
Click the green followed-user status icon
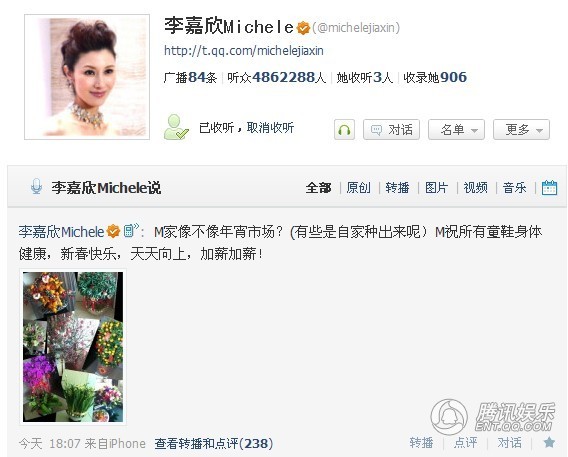pos(176,127)
